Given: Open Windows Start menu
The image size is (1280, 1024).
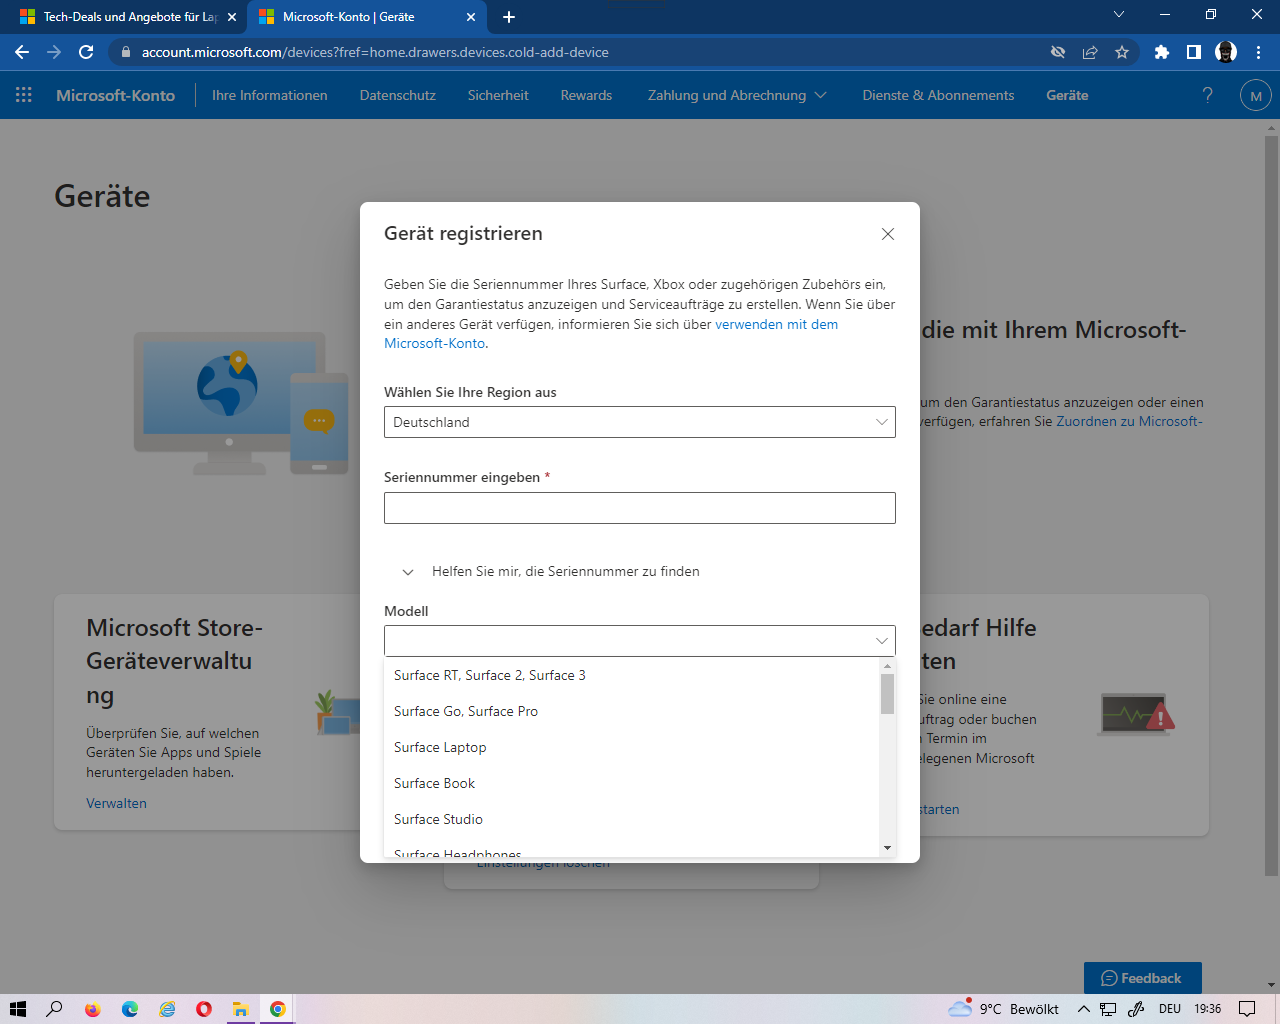Looking at the screenshot, I should [x=17, y=1009].
